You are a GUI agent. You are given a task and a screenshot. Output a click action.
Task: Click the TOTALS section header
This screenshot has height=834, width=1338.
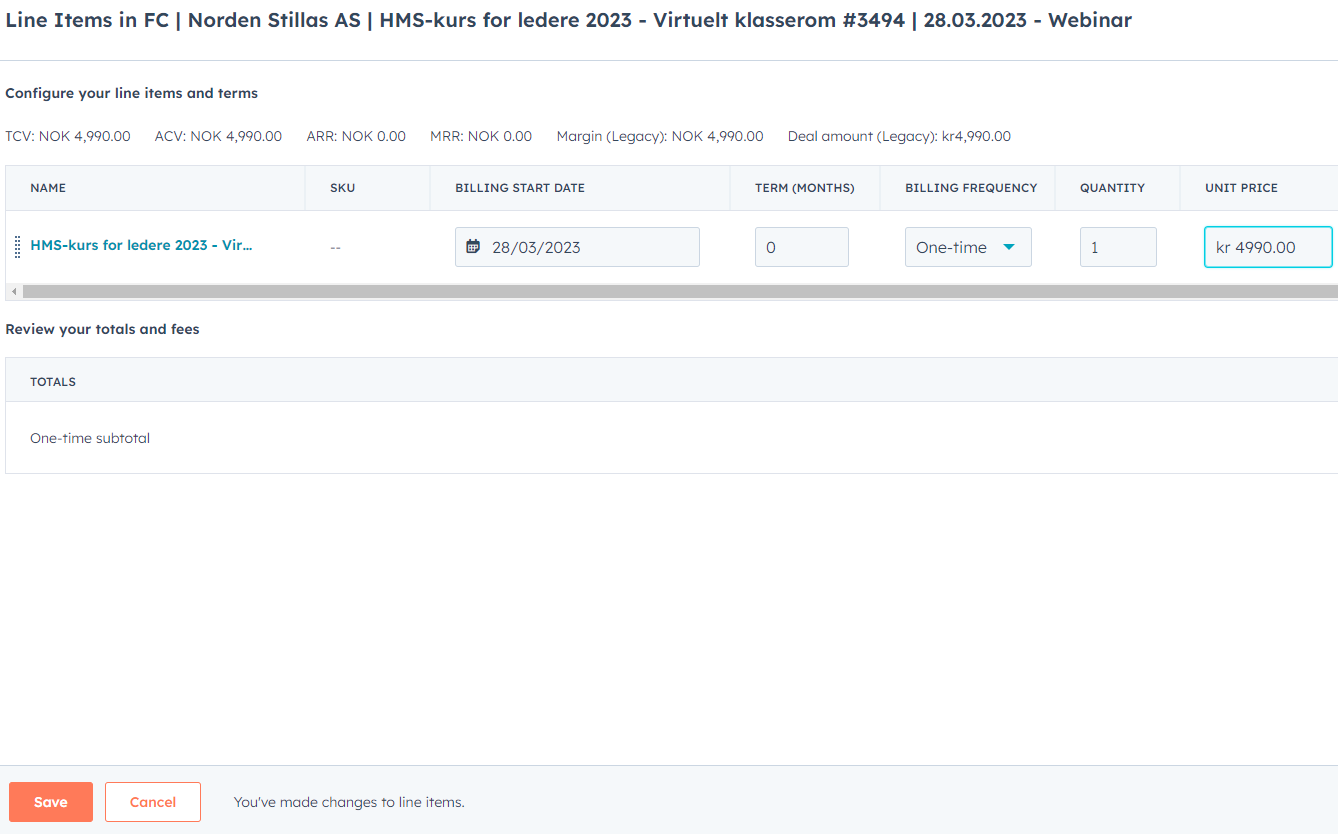point(53,382)
